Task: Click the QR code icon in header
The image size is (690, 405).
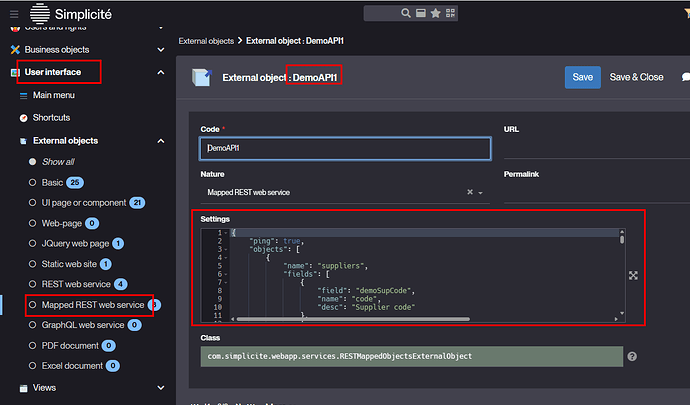Action: [450, 13]
